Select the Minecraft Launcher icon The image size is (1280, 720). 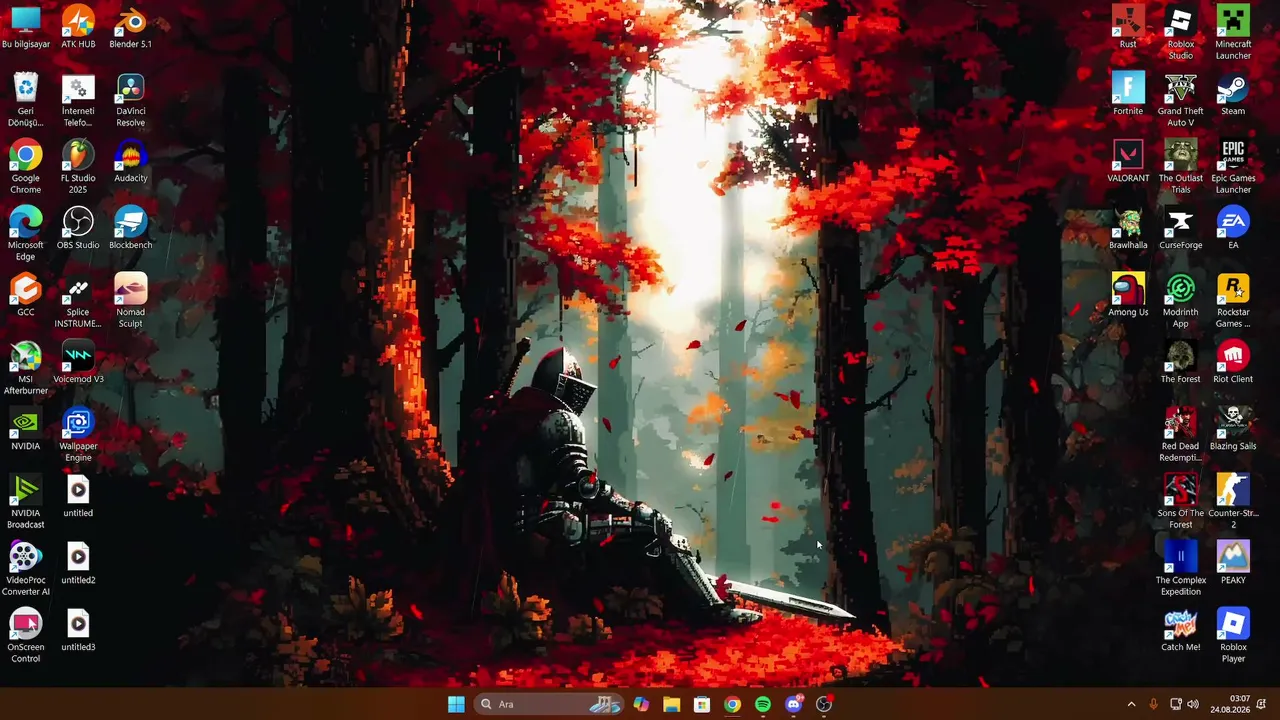point(1233,33)
